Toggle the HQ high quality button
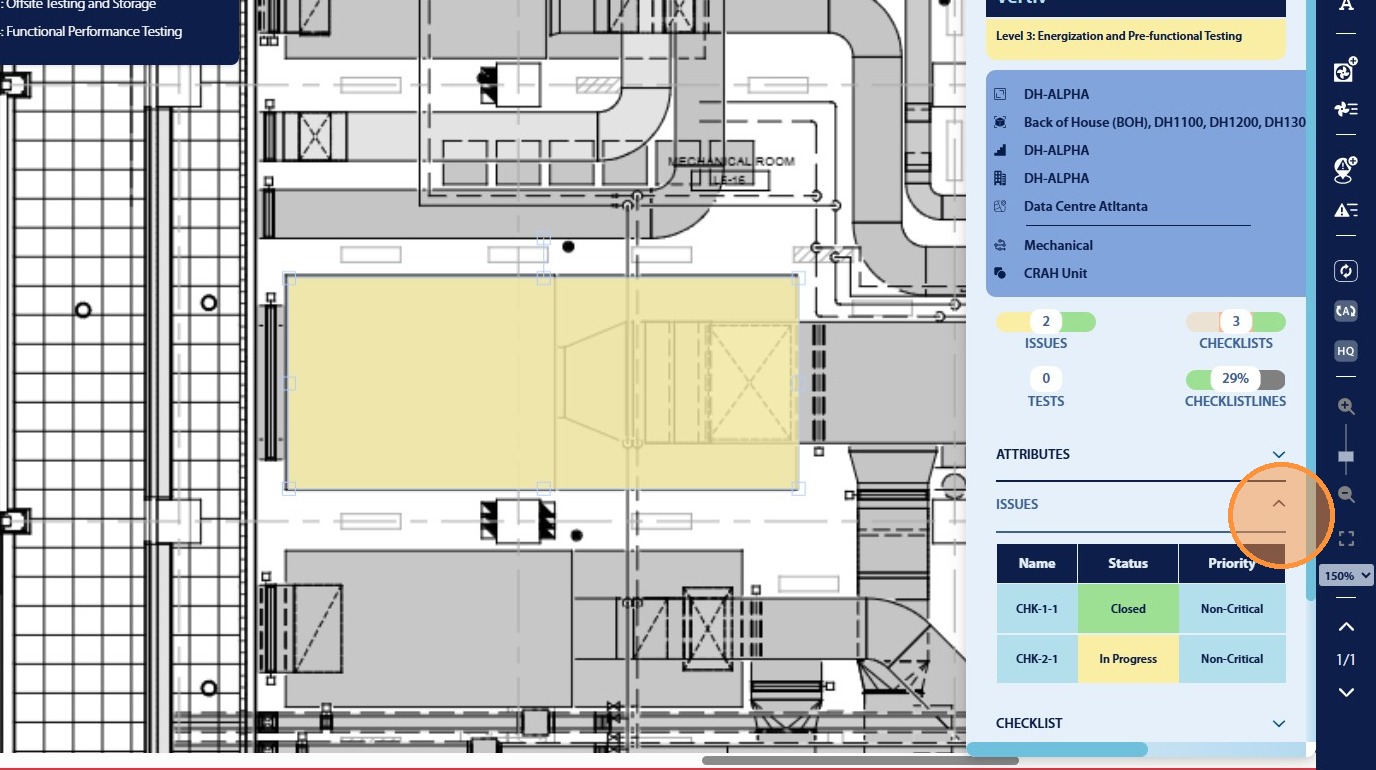1376x770 pixels. point(1346,351)
